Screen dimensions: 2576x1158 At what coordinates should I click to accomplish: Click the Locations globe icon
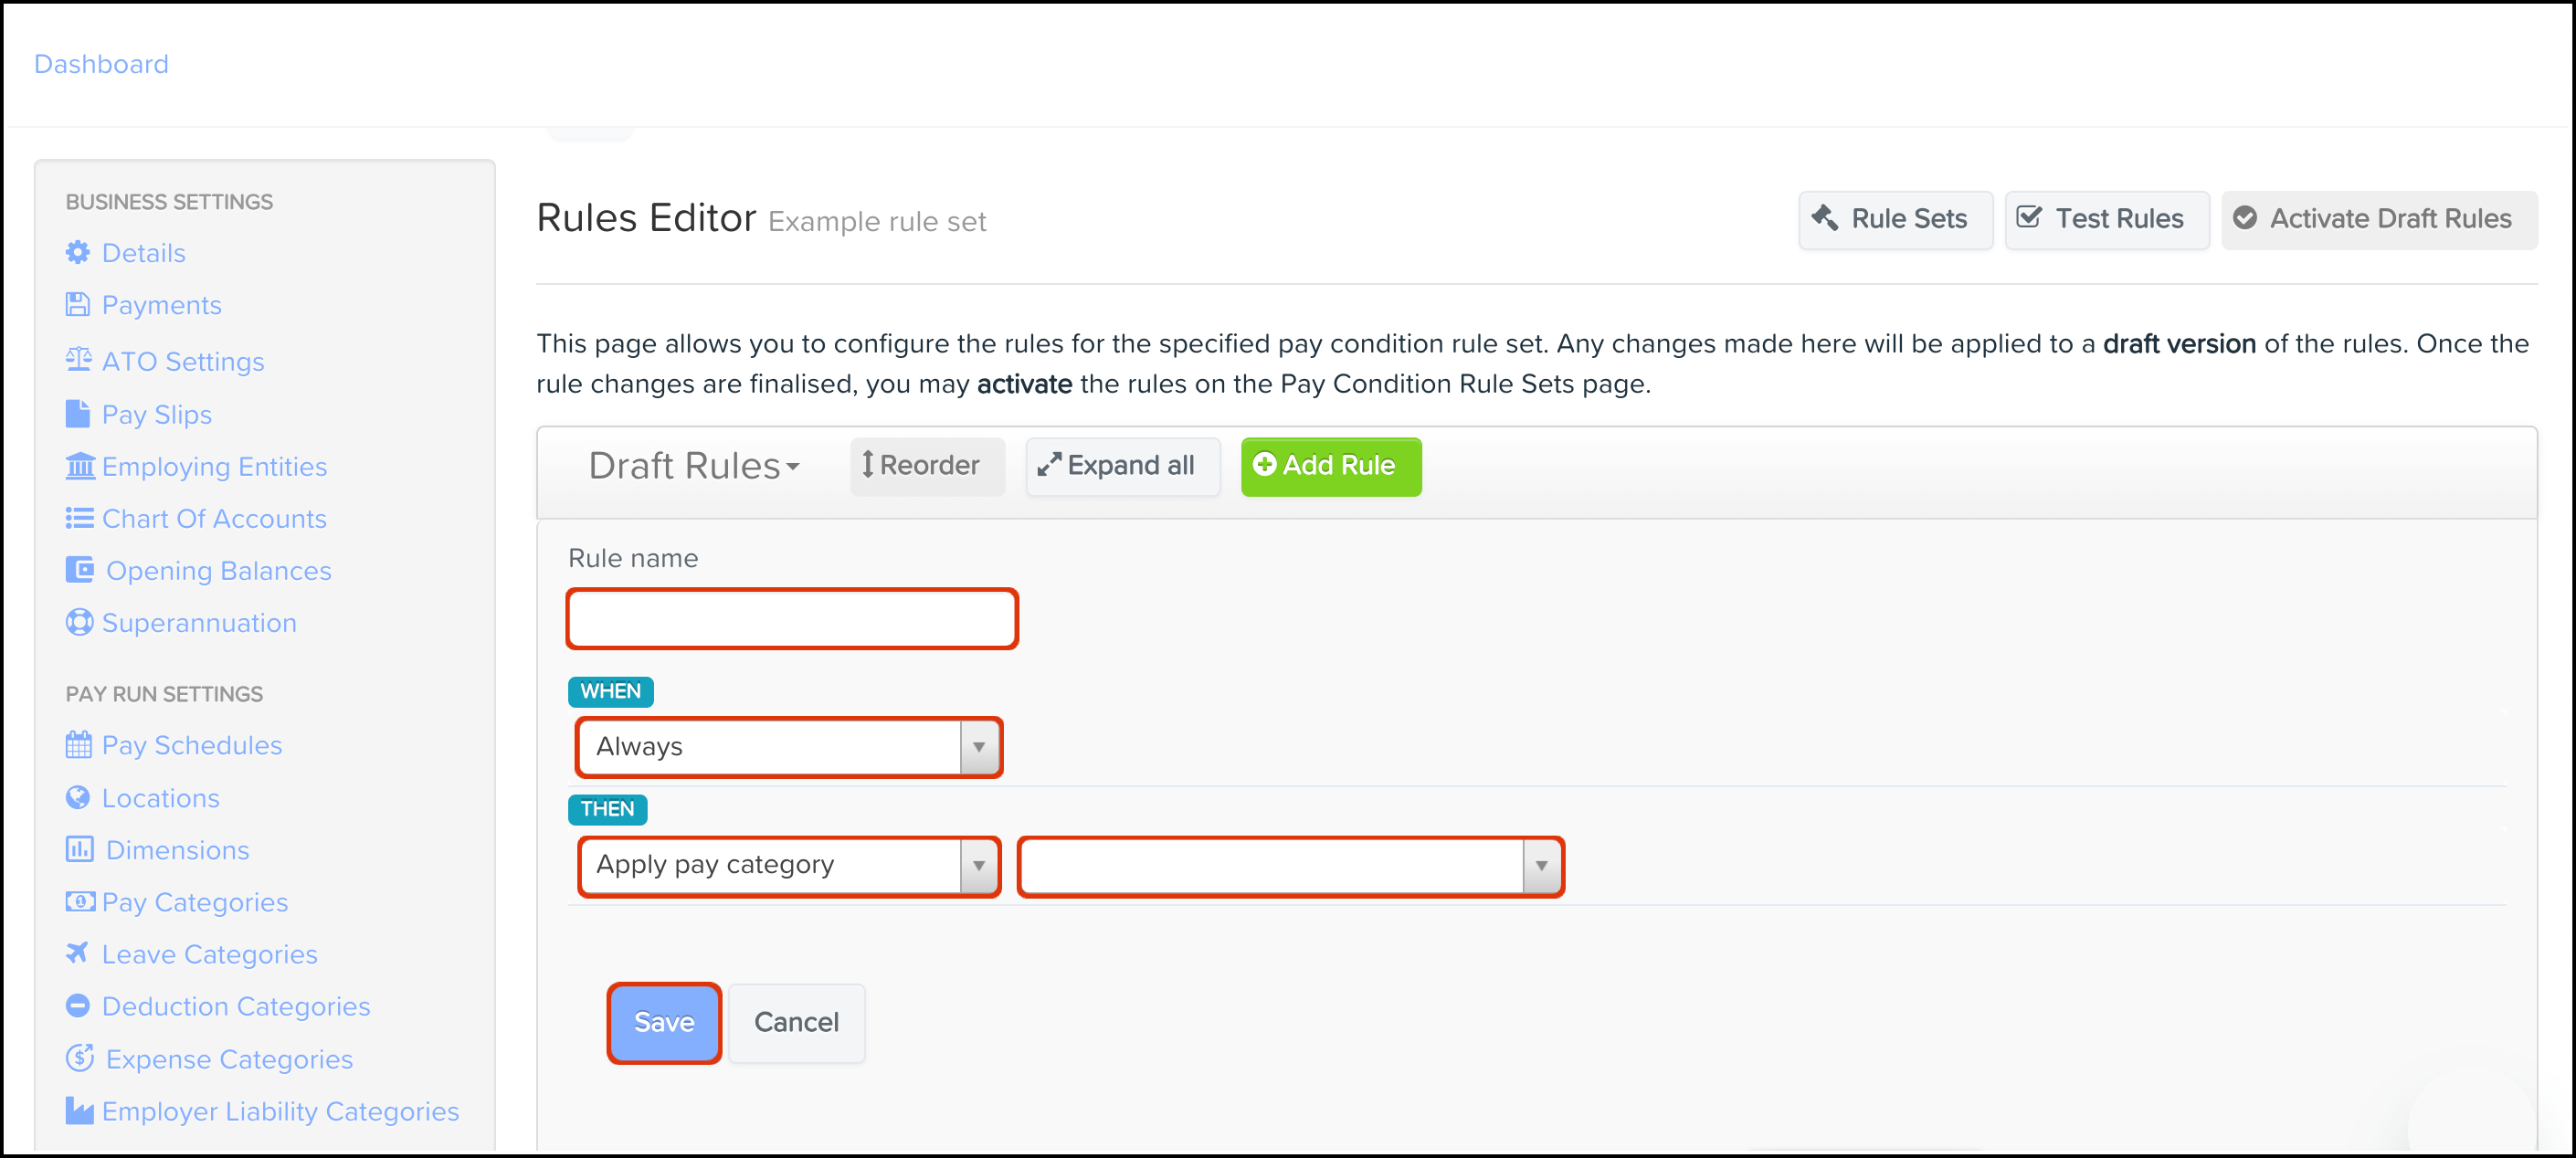tap(78, 797)
